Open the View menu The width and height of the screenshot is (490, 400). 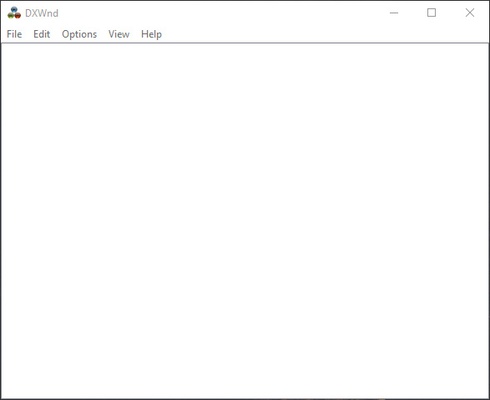(119, 34)
